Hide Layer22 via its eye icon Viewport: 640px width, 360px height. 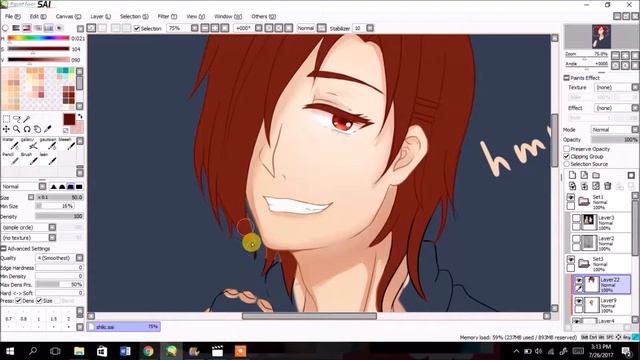click(579, 280)
